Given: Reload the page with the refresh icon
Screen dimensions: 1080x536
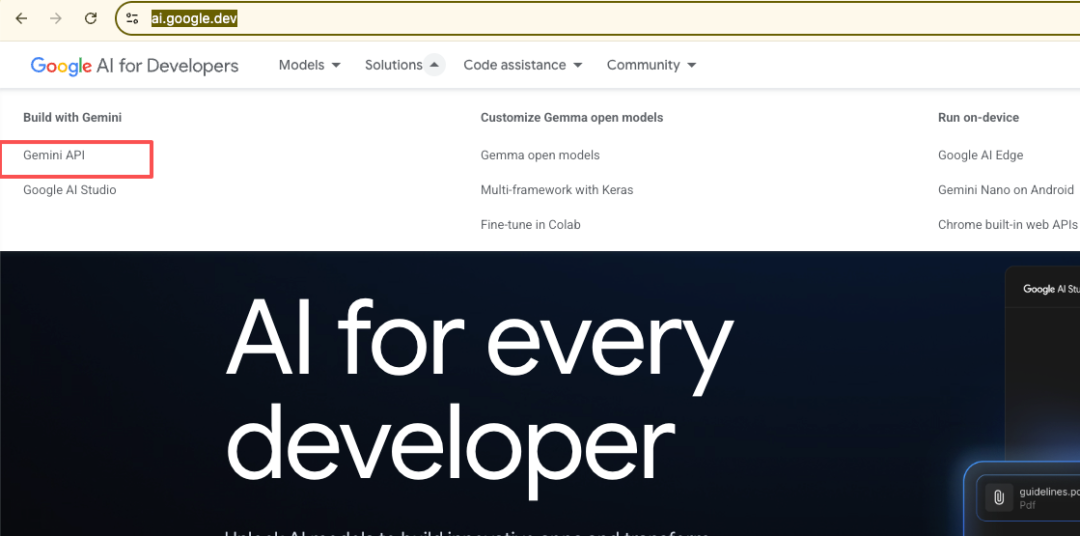Looking at the screenshot, I should click(x=90, y=19).
